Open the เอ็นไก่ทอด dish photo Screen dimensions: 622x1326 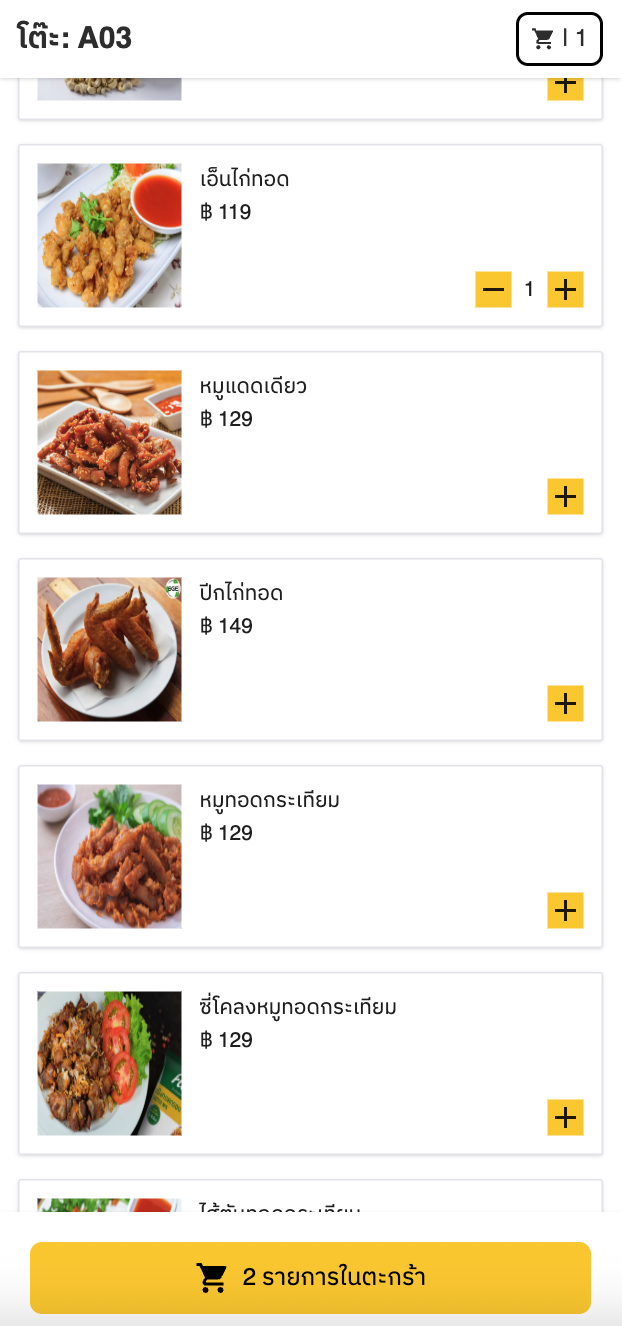click(x=108, y=235)
